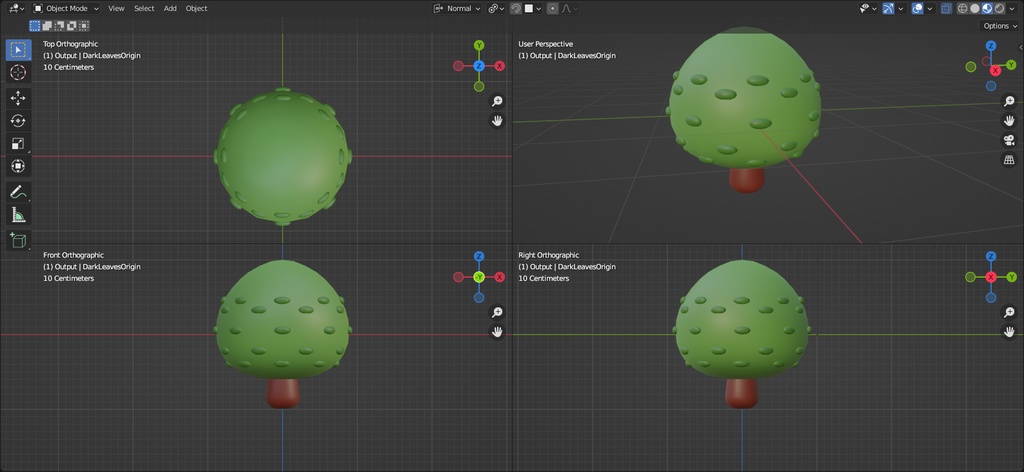This screenshot has width=1024, height=472.
Task: Open Normal transform orientation dropdown
Action: tap(457, 8)
